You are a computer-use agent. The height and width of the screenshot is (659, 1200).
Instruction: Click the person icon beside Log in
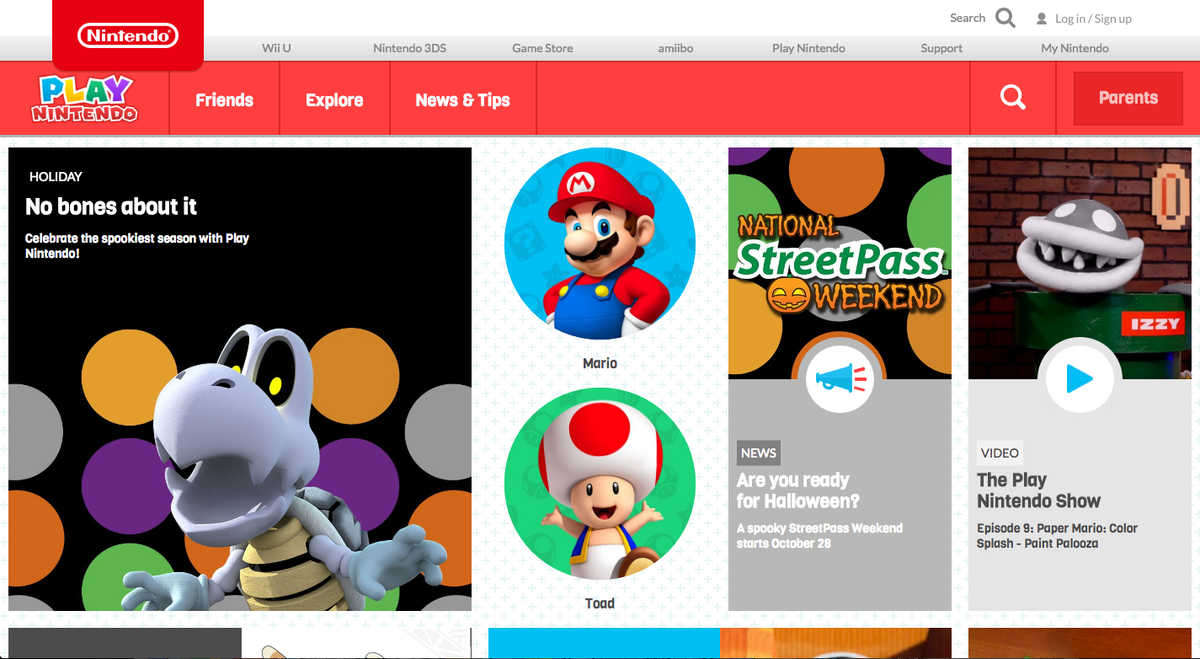1040,18
